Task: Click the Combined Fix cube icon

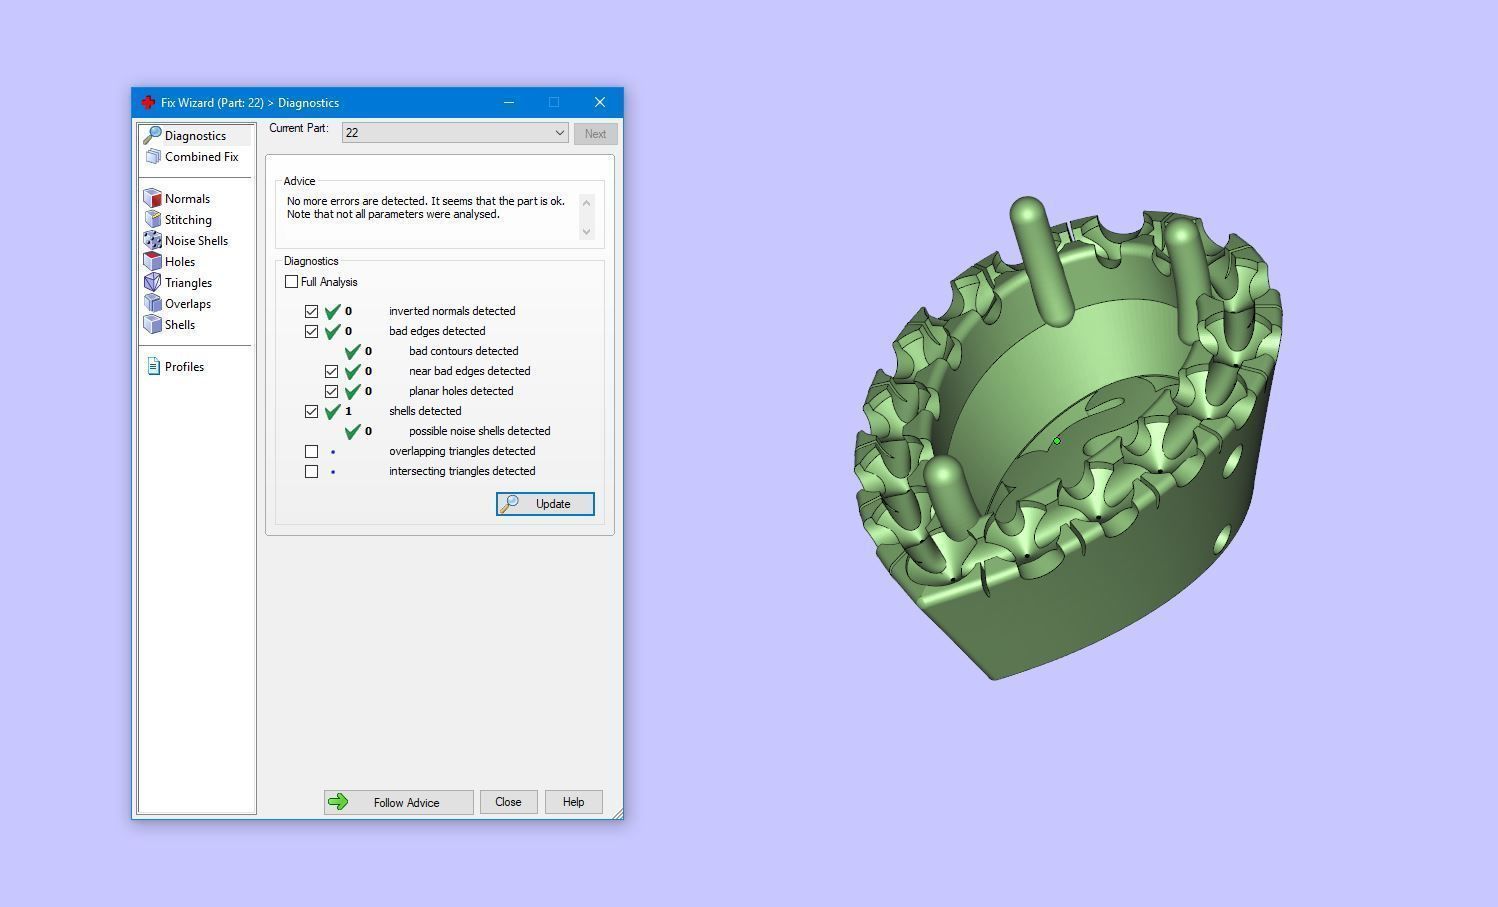Action: 153,157
